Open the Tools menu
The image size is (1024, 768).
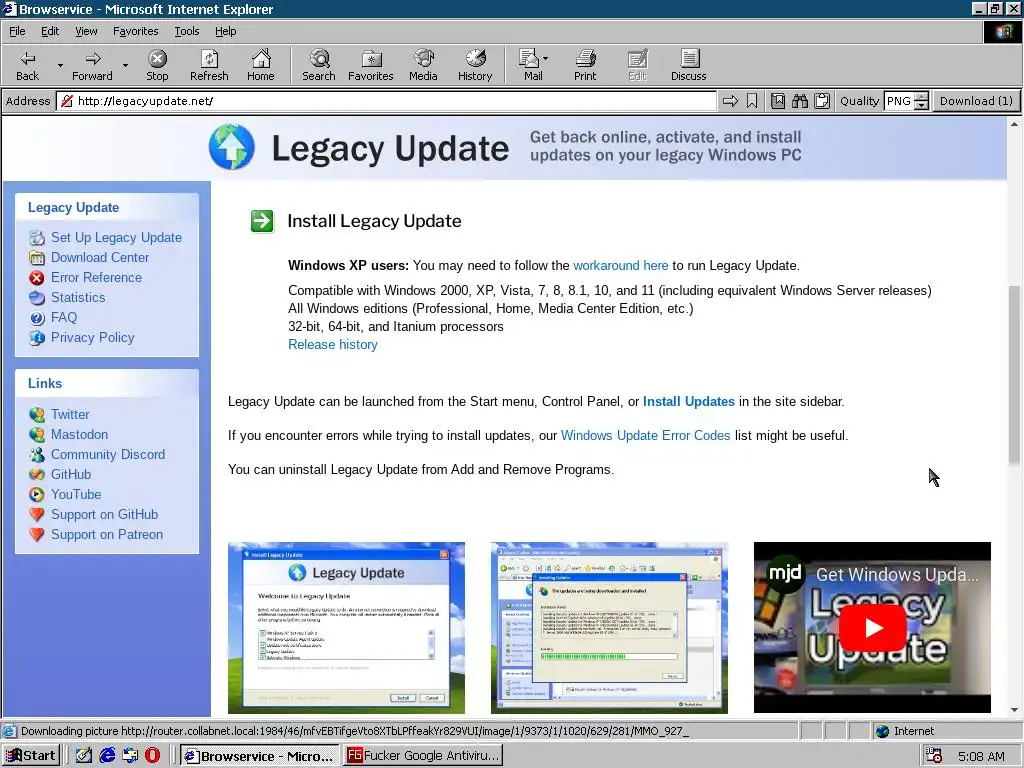186,31
